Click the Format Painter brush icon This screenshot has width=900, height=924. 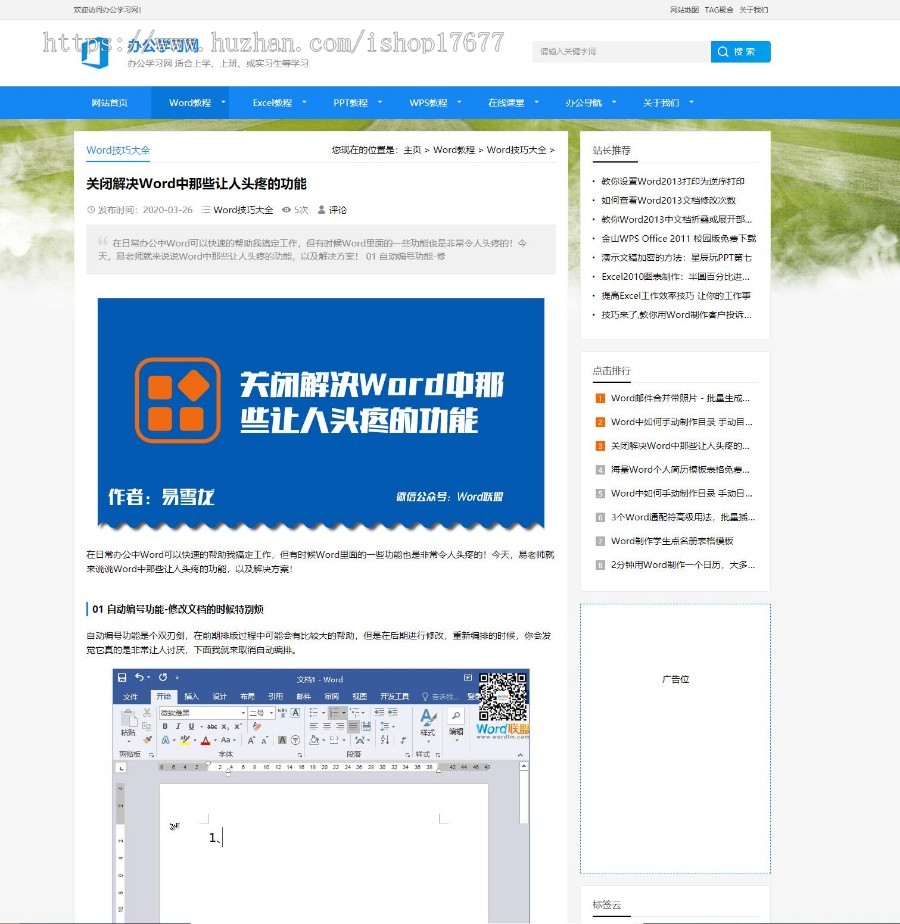point(147,740)
